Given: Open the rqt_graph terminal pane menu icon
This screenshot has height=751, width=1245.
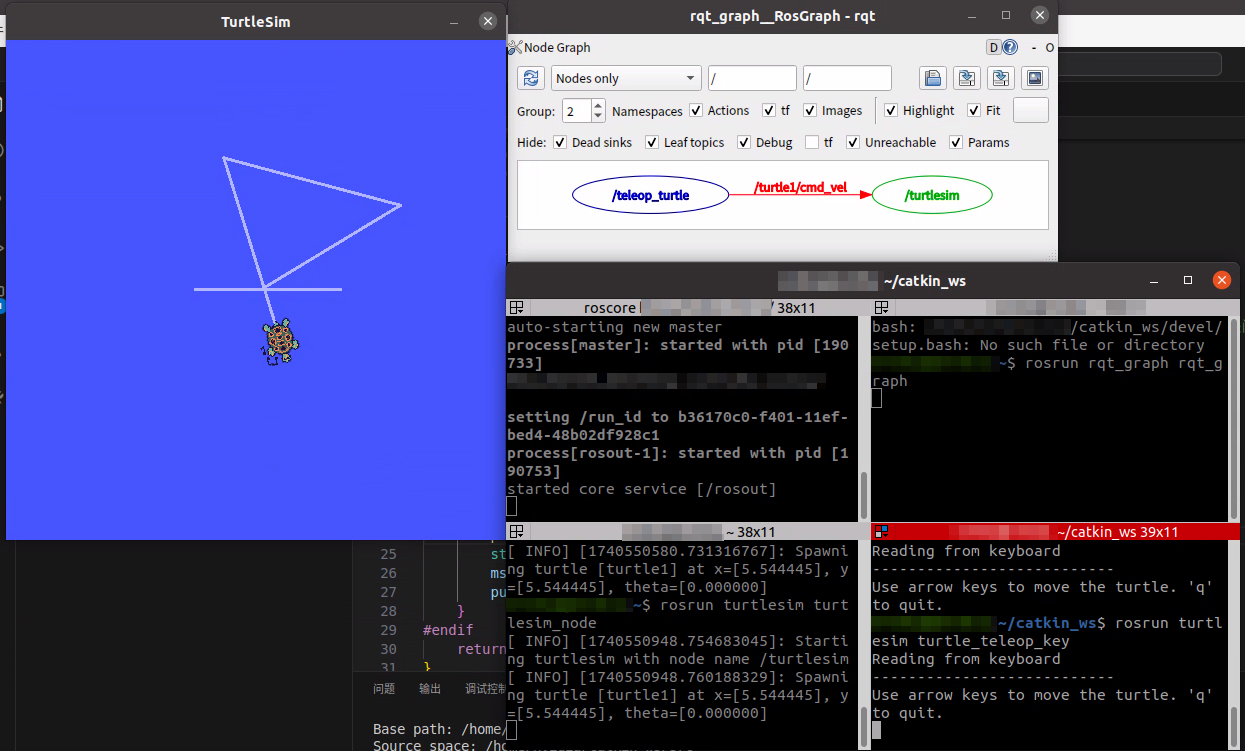Looking at the screenshot, I should (x=882, y=308).
